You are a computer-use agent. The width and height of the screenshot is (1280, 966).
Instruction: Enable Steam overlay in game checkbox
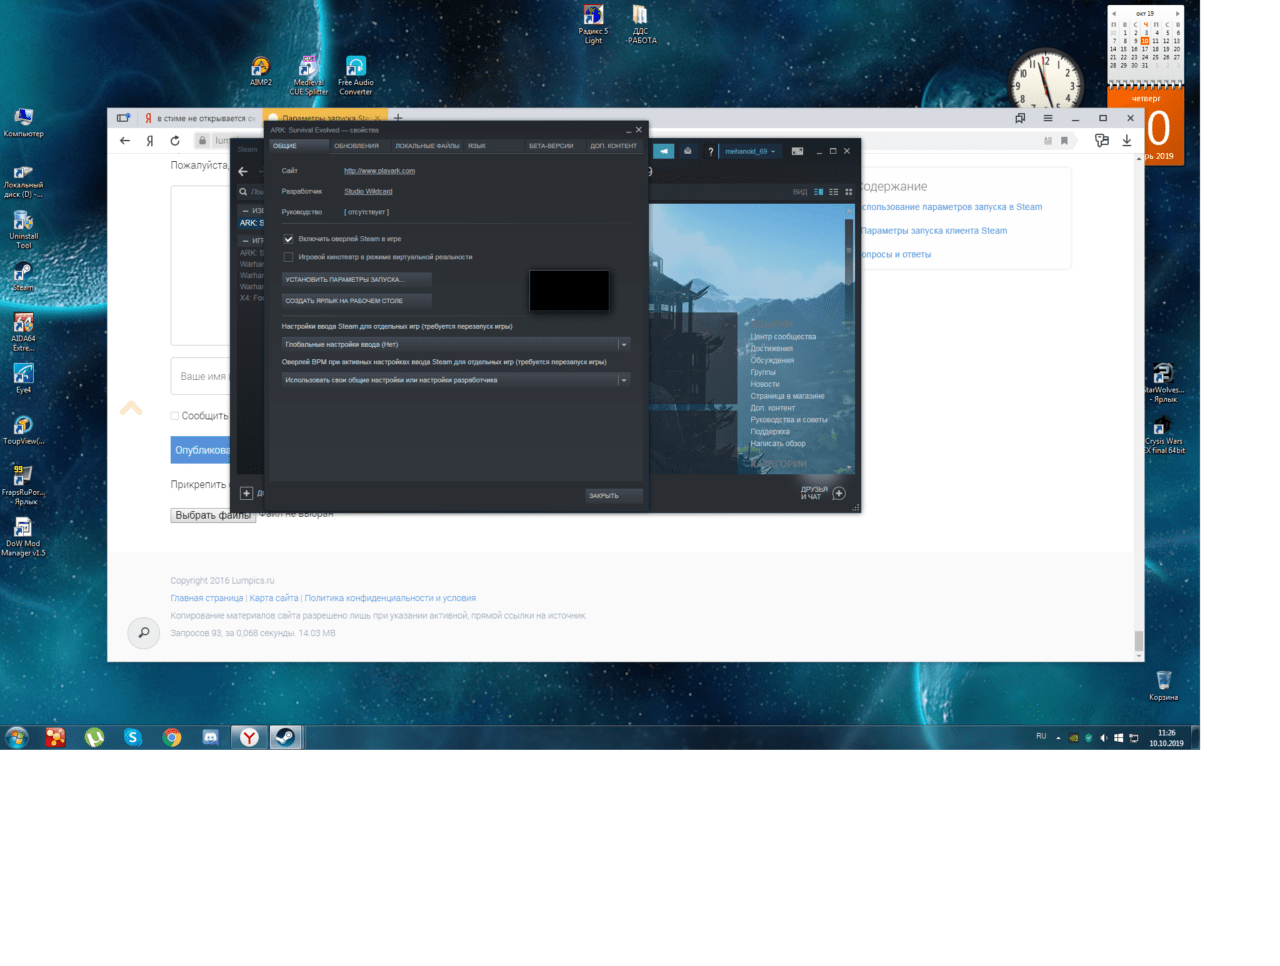coord(288,239)
